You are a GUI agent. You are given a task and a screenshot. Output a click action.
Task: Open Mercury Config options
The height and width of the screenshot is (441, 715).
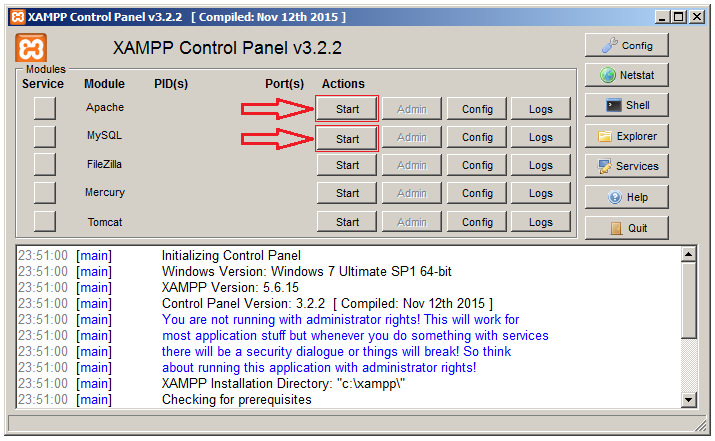[477, 193]
